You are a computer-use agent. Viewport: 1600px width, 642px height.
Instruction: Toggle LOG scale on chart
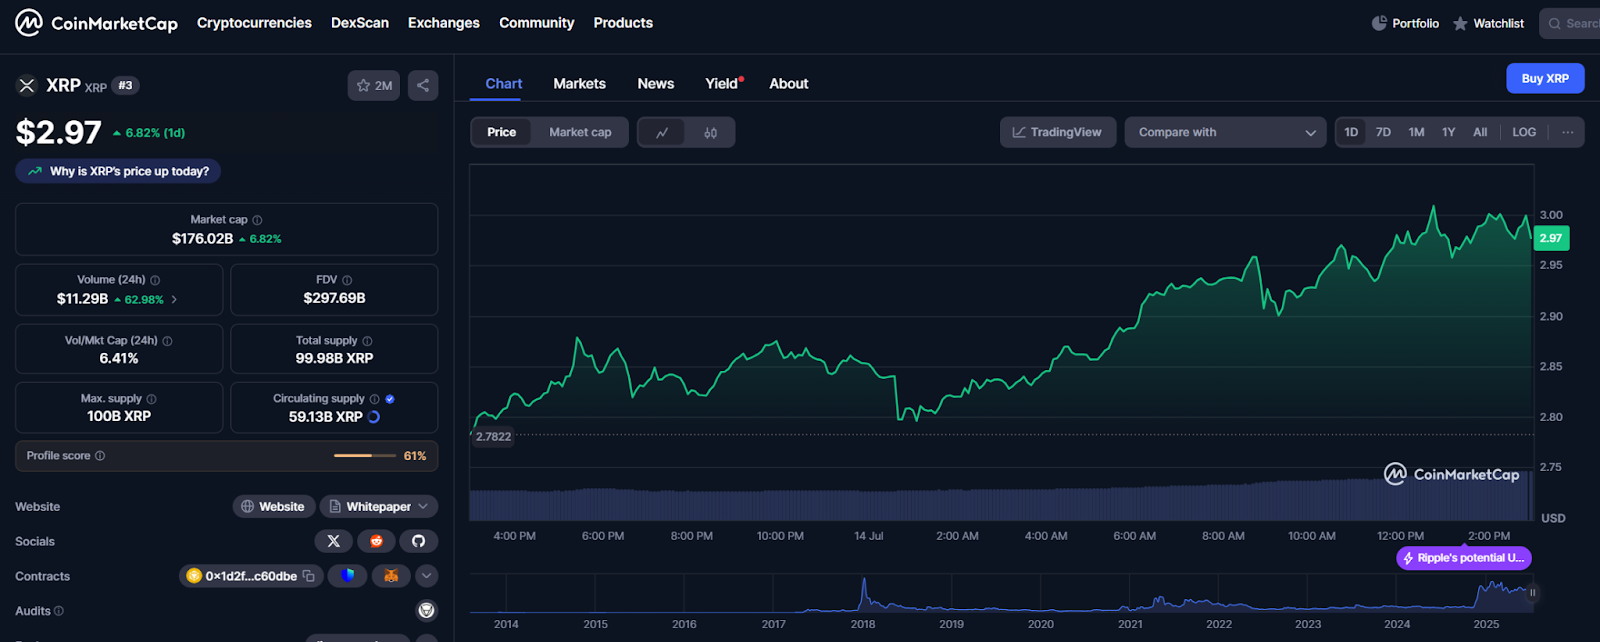[1524, 132]
